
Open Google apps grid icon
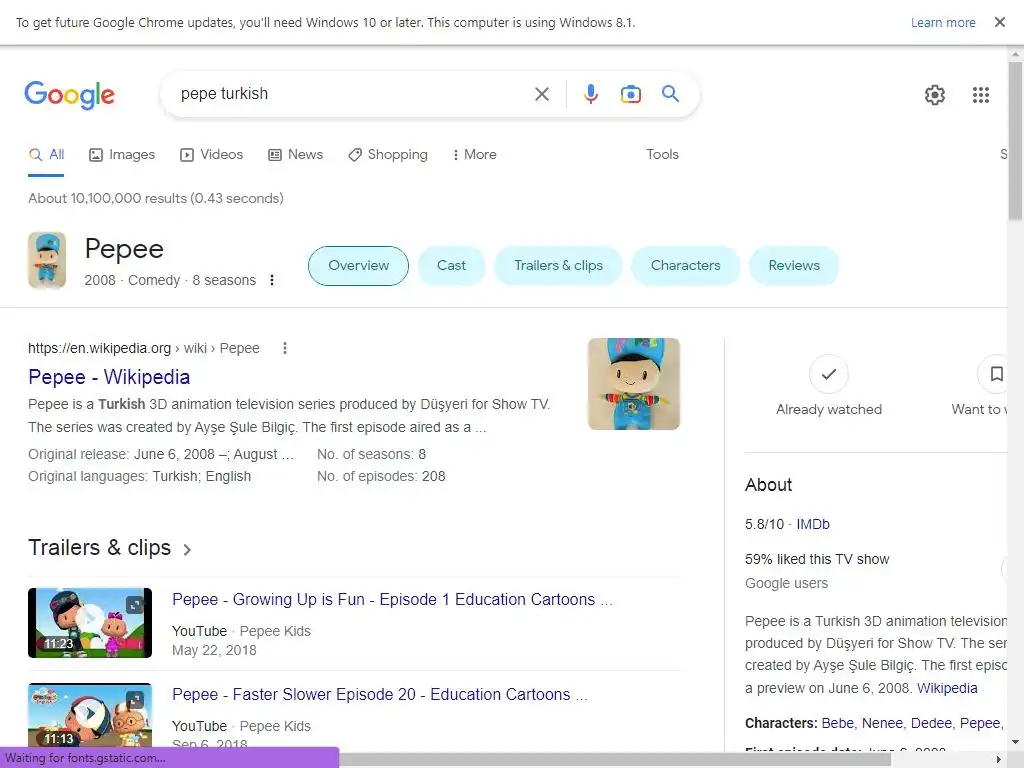pos(980,95)
